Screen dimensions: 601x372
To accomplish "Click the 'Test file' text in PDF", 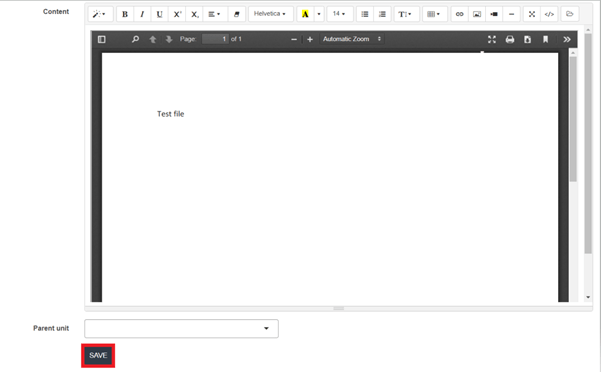I will pyautogui.click(x=171, y=114).
